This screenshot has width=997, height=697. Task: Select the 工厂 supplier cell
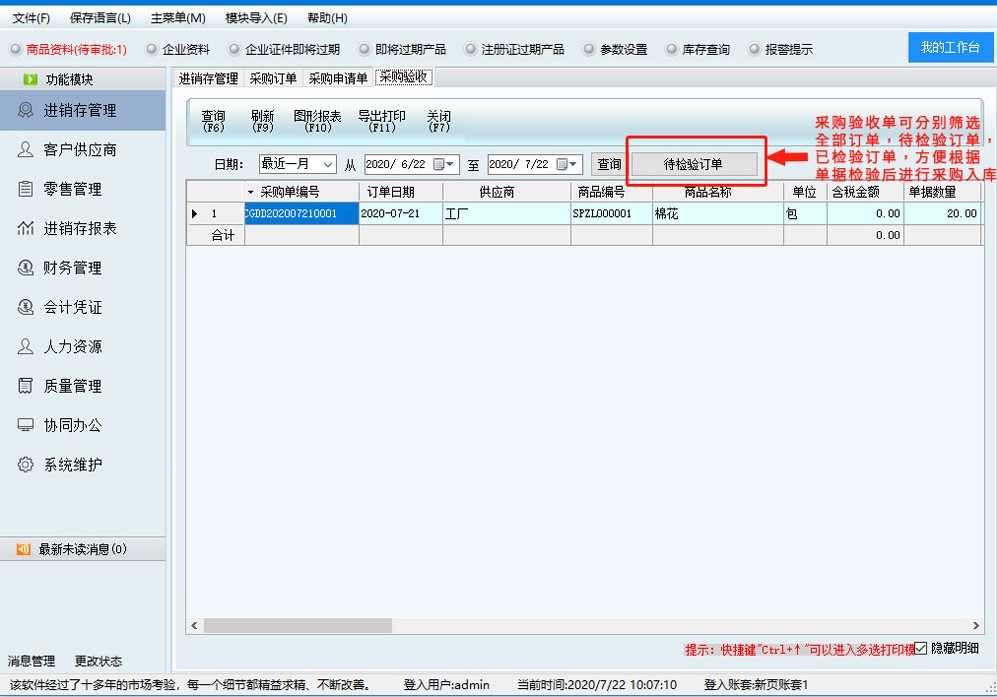pyautogui.click(x=507, y=214)
